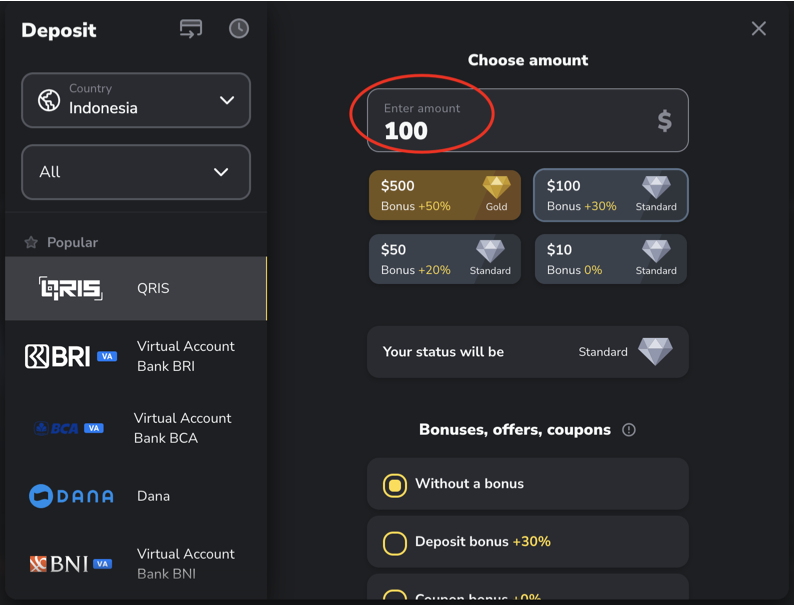
Task: Pick the $500 Gold bonus preset
Action: [x=445, y=195]
